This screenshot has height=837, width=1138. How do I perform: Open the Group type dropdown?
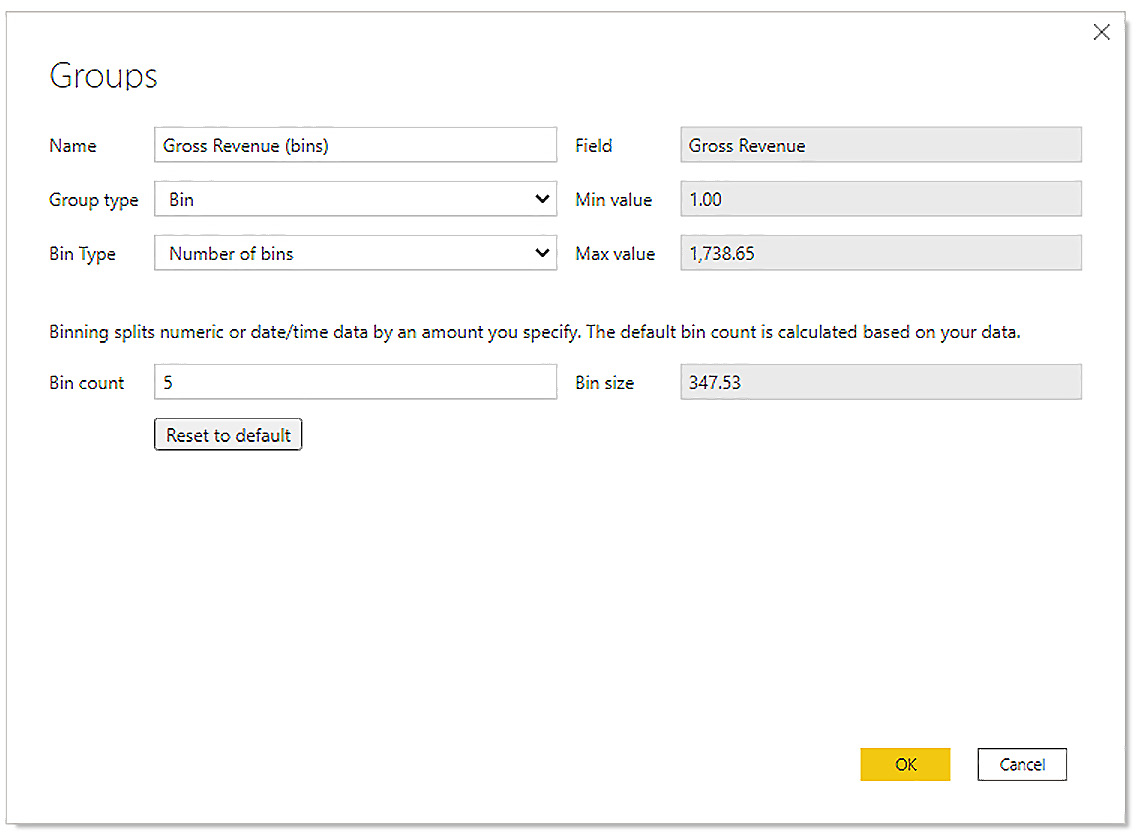coord(355,199)
